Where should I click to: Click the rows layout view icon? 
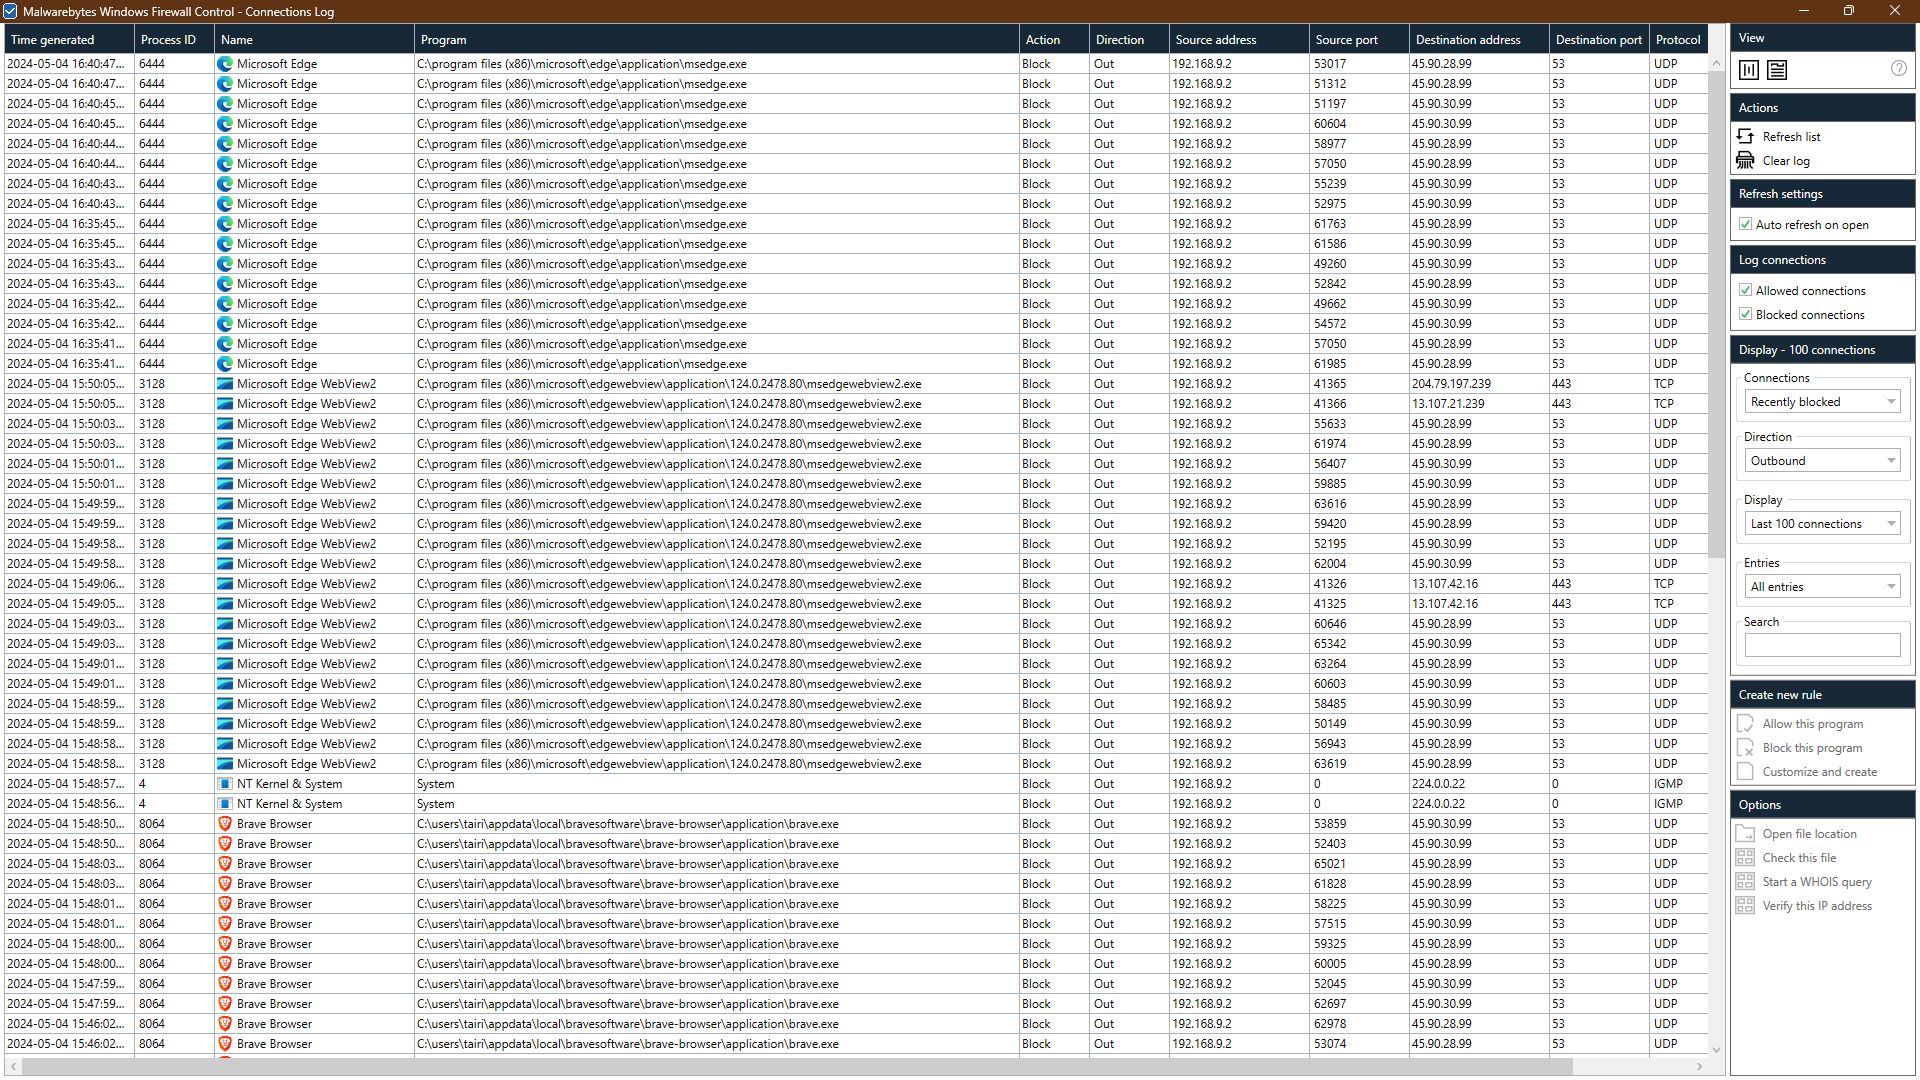point(1777,70)
